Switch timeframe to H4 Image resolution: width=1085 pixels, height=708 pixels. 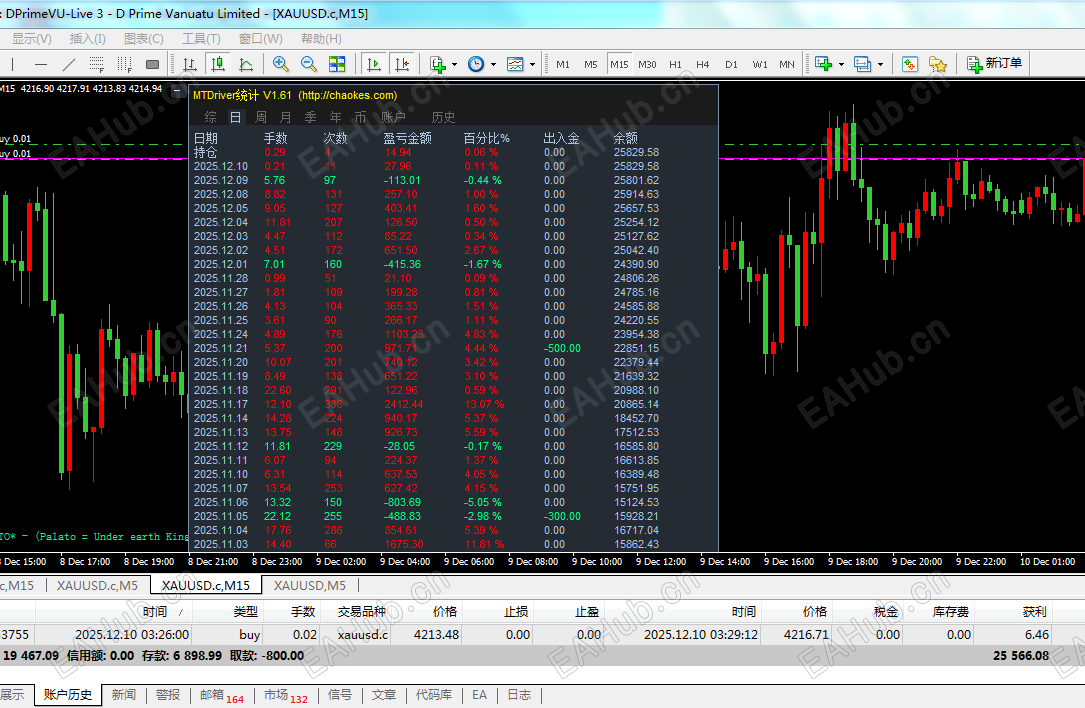coord(702,64)
